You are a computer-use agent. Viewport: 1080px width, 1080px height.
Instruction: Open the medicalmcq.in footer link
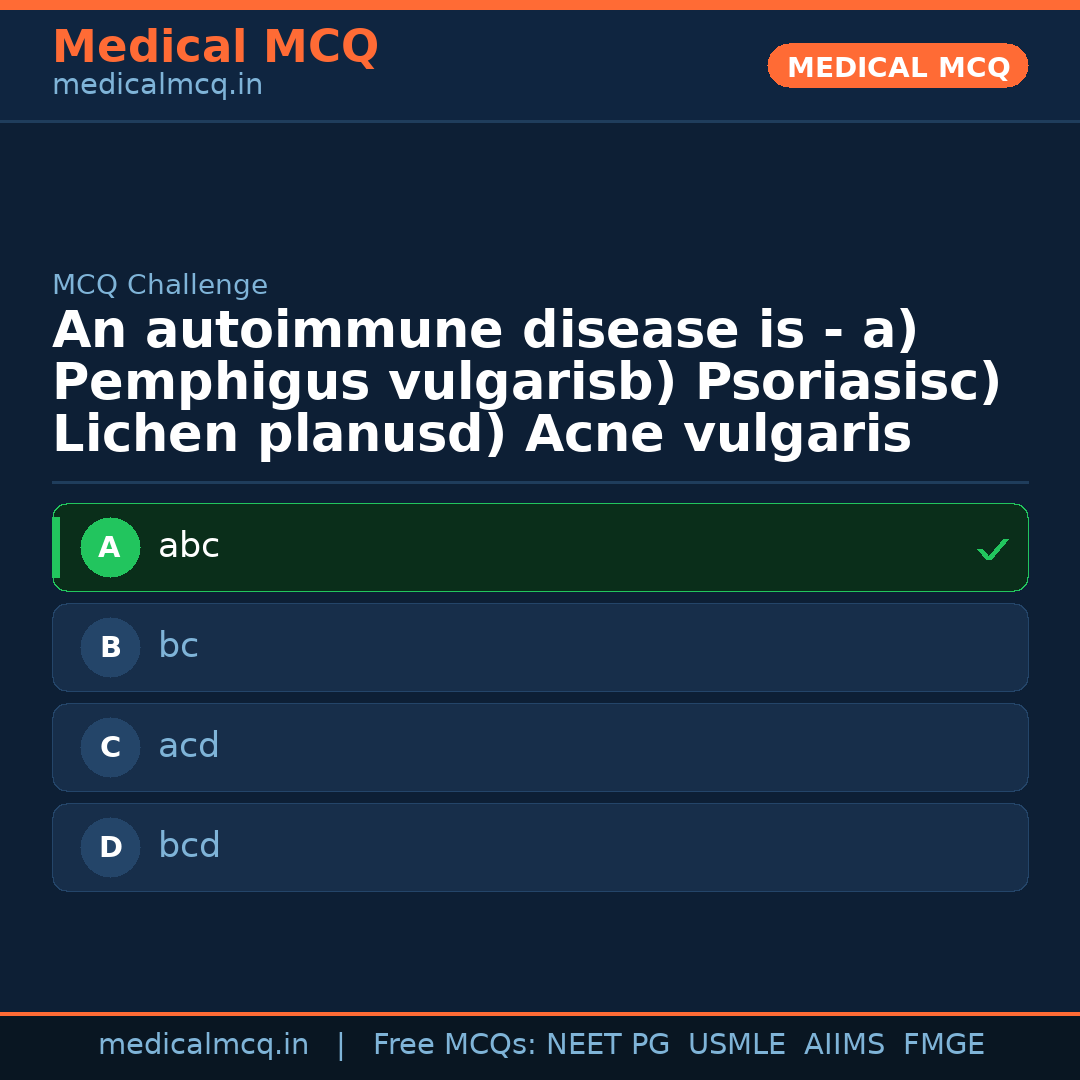203,1043
